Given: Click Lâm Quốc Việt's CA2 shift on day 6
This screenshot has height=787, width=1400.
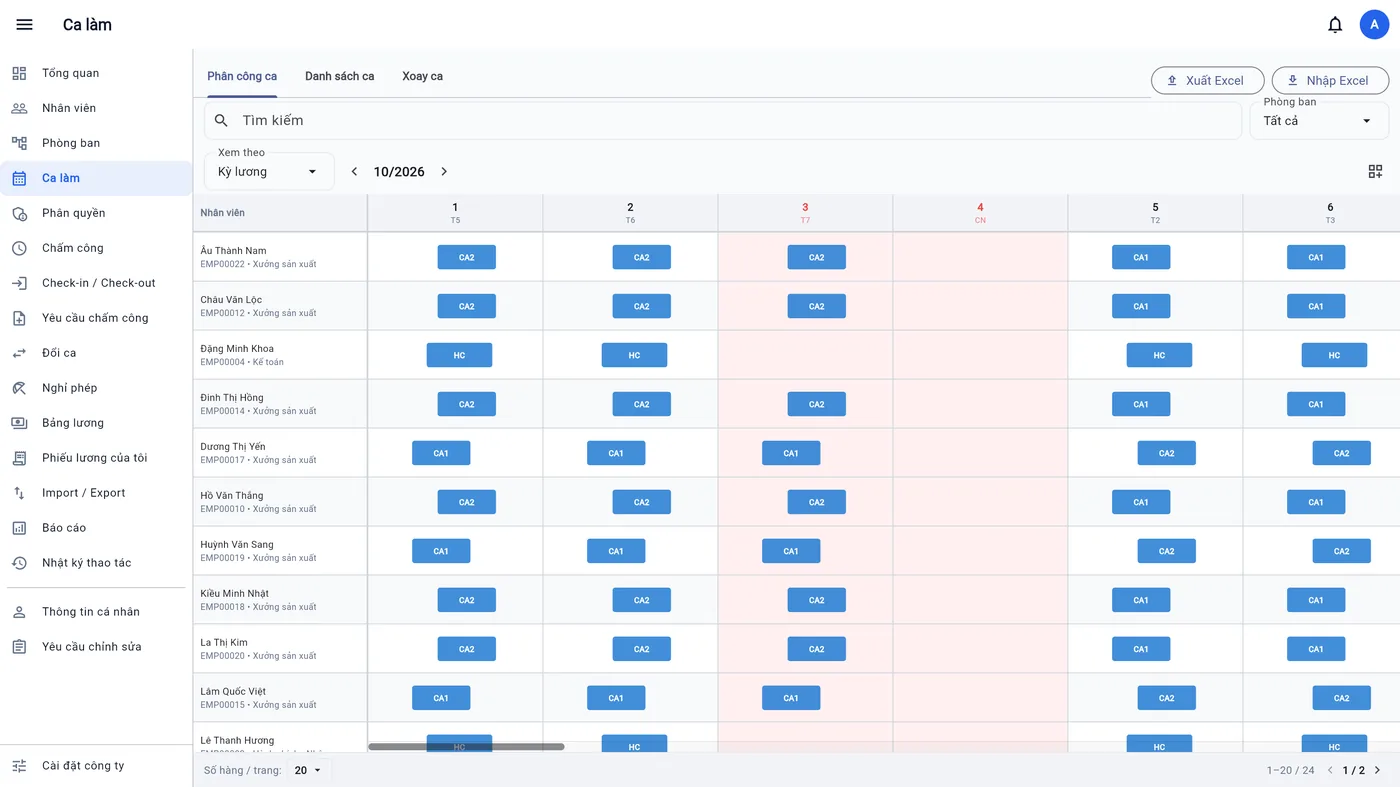Looking at the screenshot, I should click(x=1342, y=698).
